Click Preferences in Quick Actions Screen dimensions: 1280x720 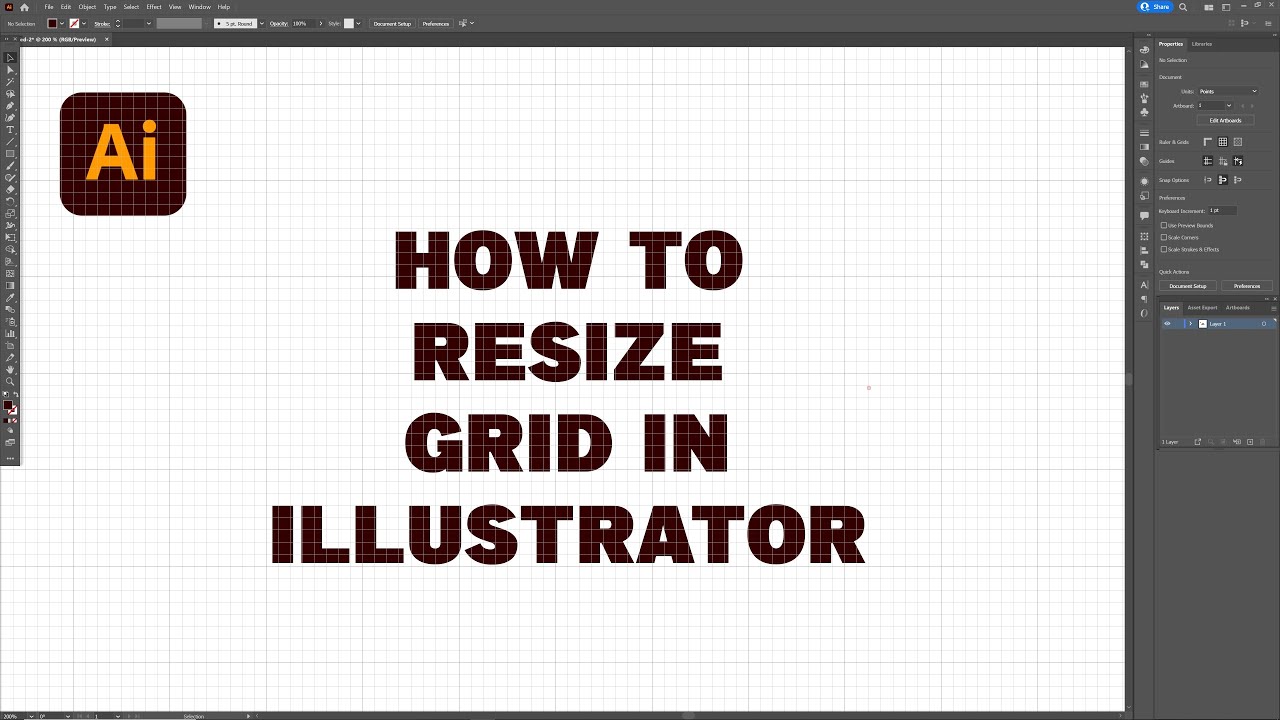(1247, 286)
